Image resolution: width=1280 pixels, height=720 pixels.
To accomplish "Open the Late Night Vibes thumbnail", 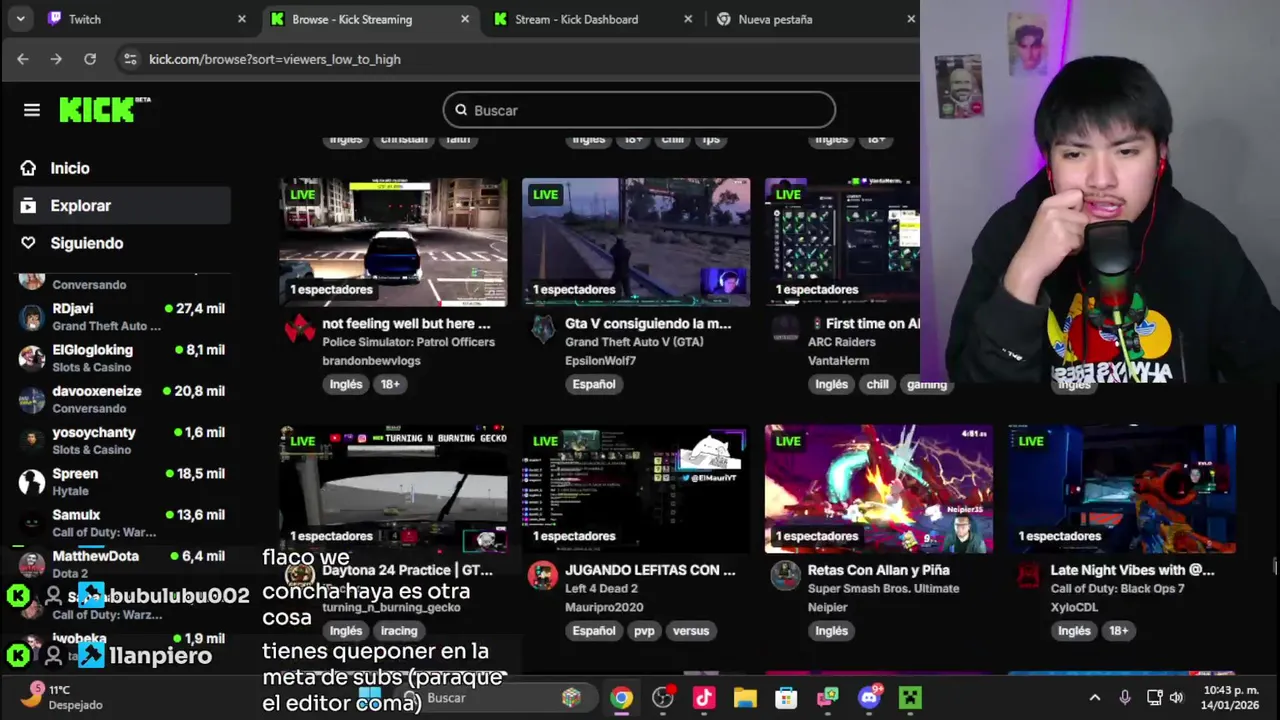I will click(x=1122, y=488).
